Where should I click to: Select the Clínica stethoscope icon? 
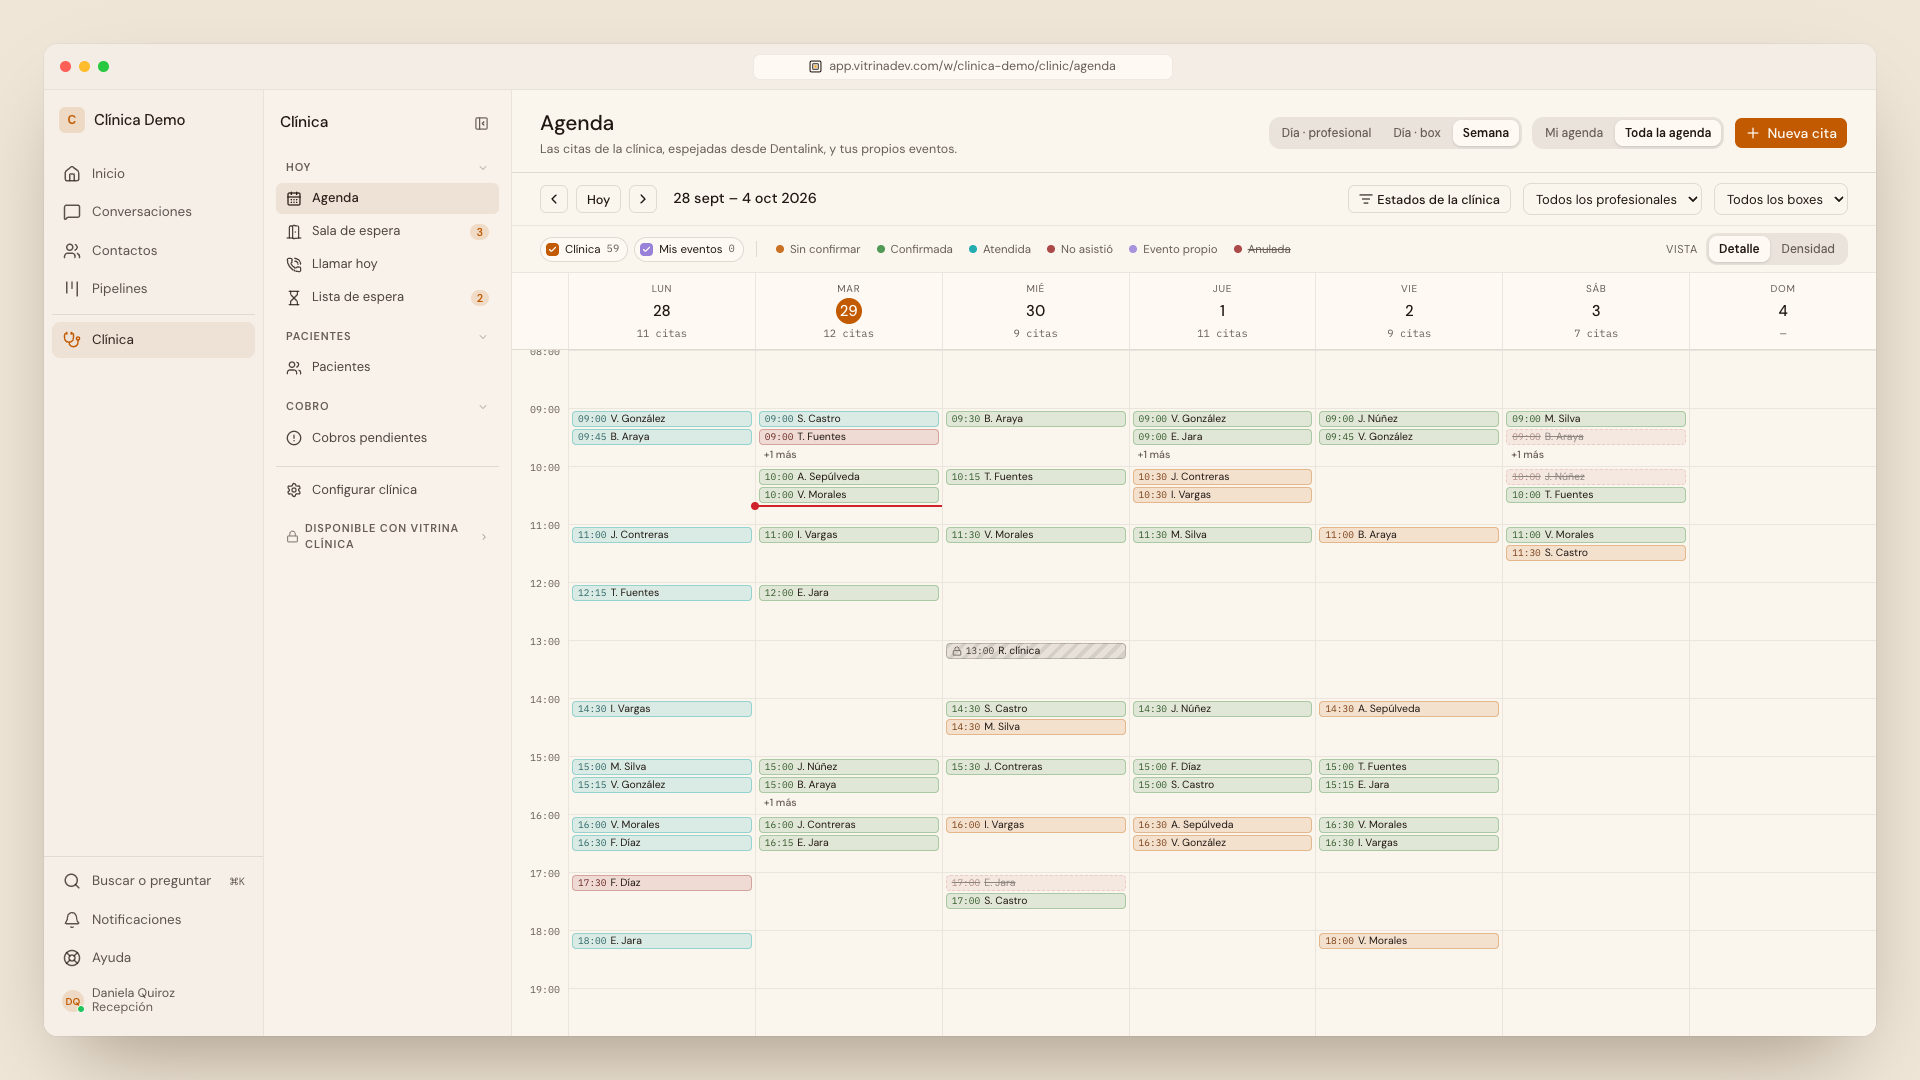72,340
